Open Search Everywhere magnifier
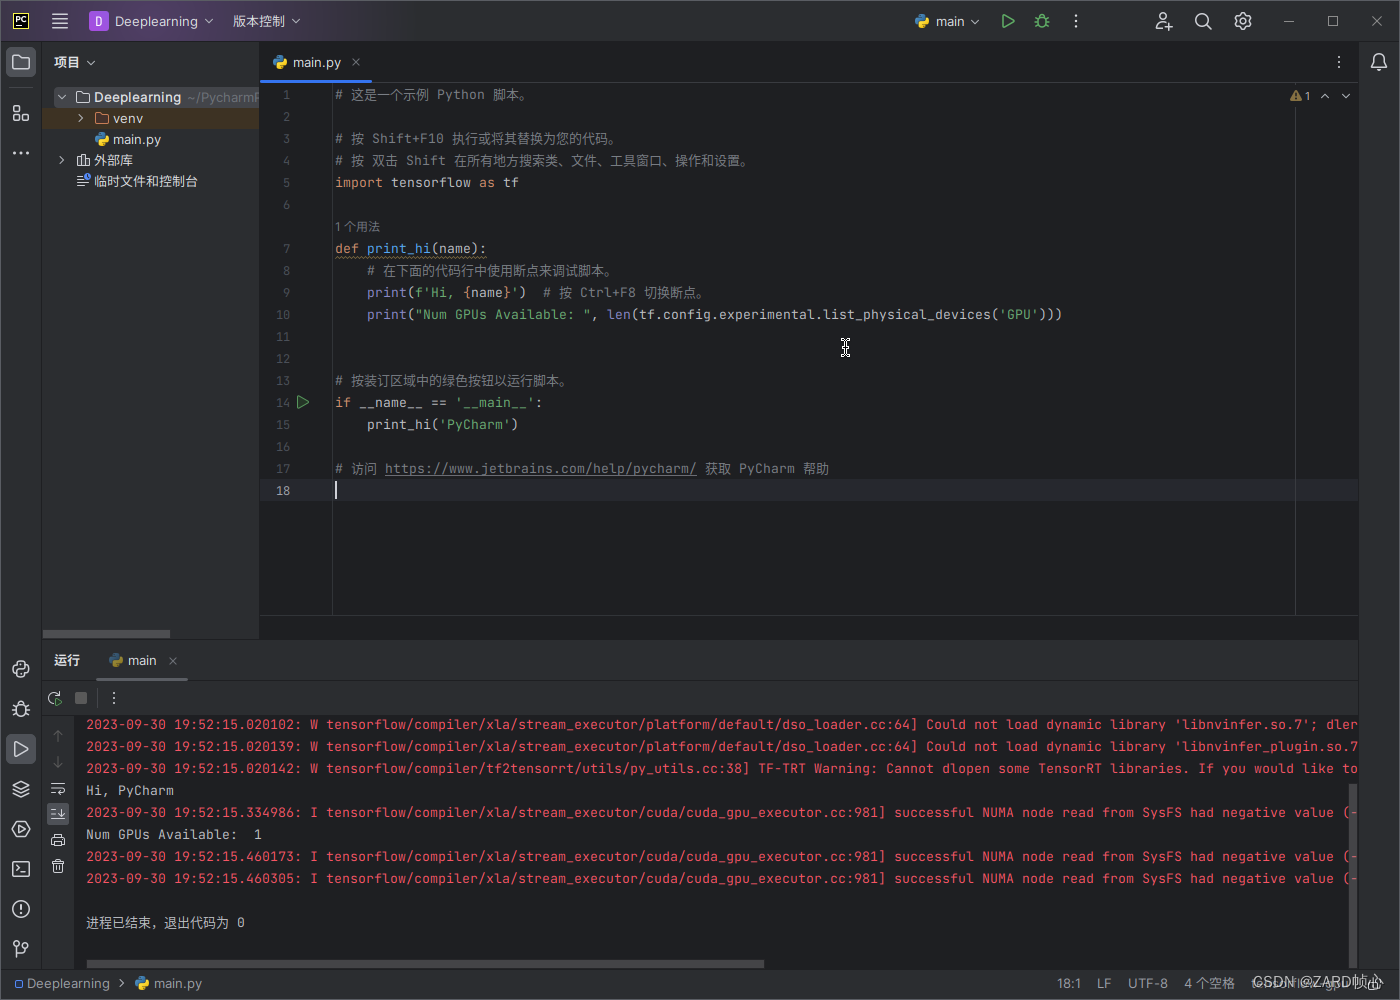The width and height of the screenshot is (1400, 1000). pos(1203,21)
